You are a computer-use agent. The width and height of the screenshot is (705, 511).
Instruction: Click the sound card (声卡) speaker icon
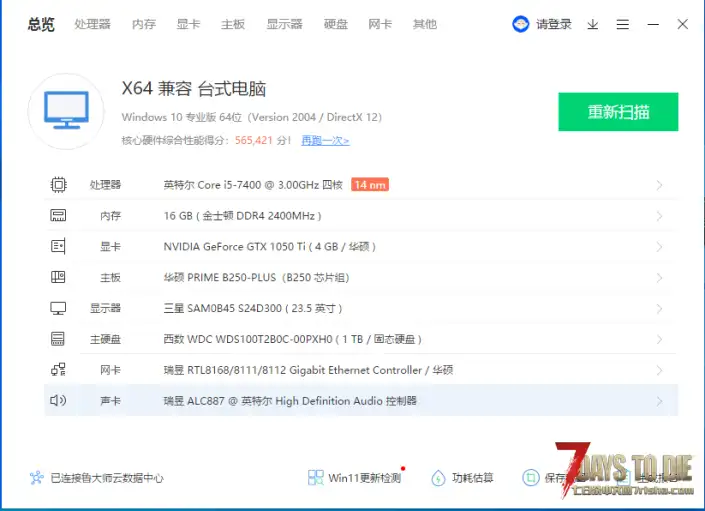[x=58, y=401]
